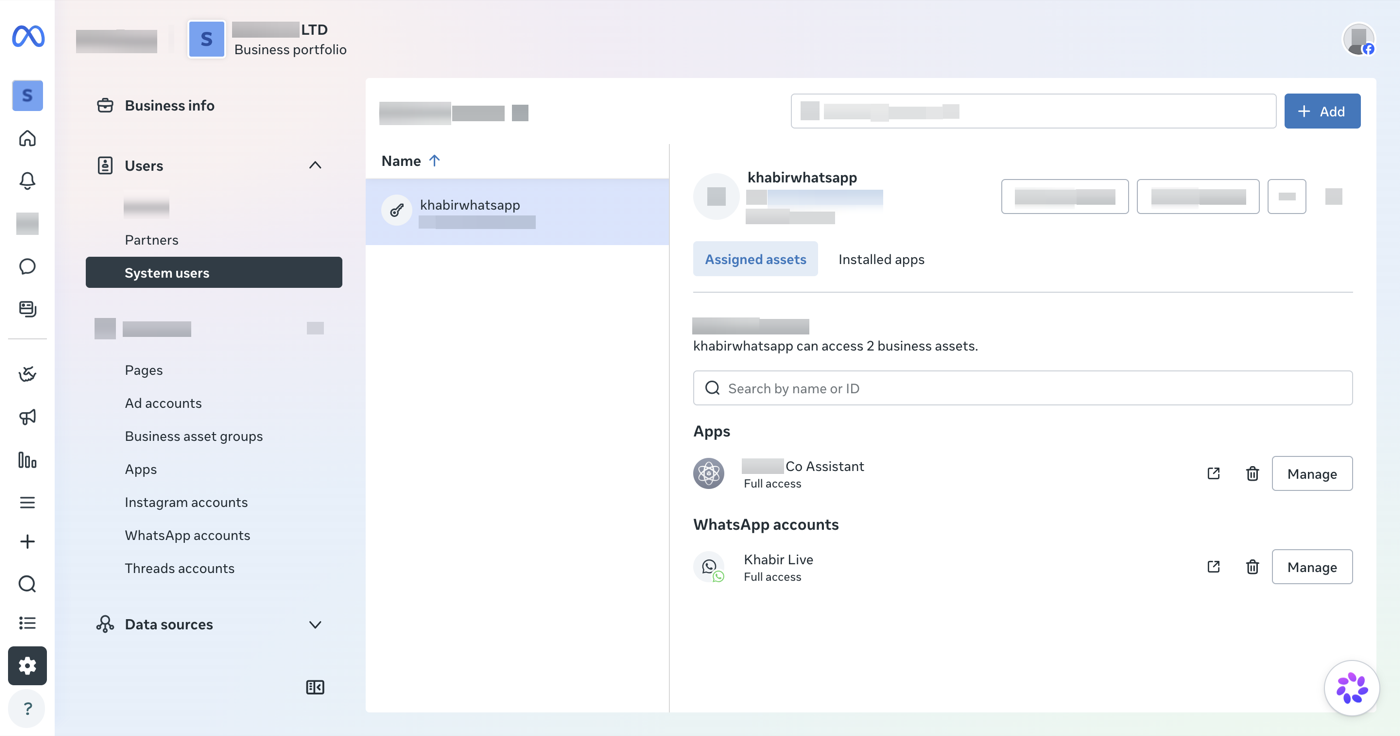Open Business asset groups in sidebar
Viewport: 1400px width, 736px height.
click(x=194, y=436)
